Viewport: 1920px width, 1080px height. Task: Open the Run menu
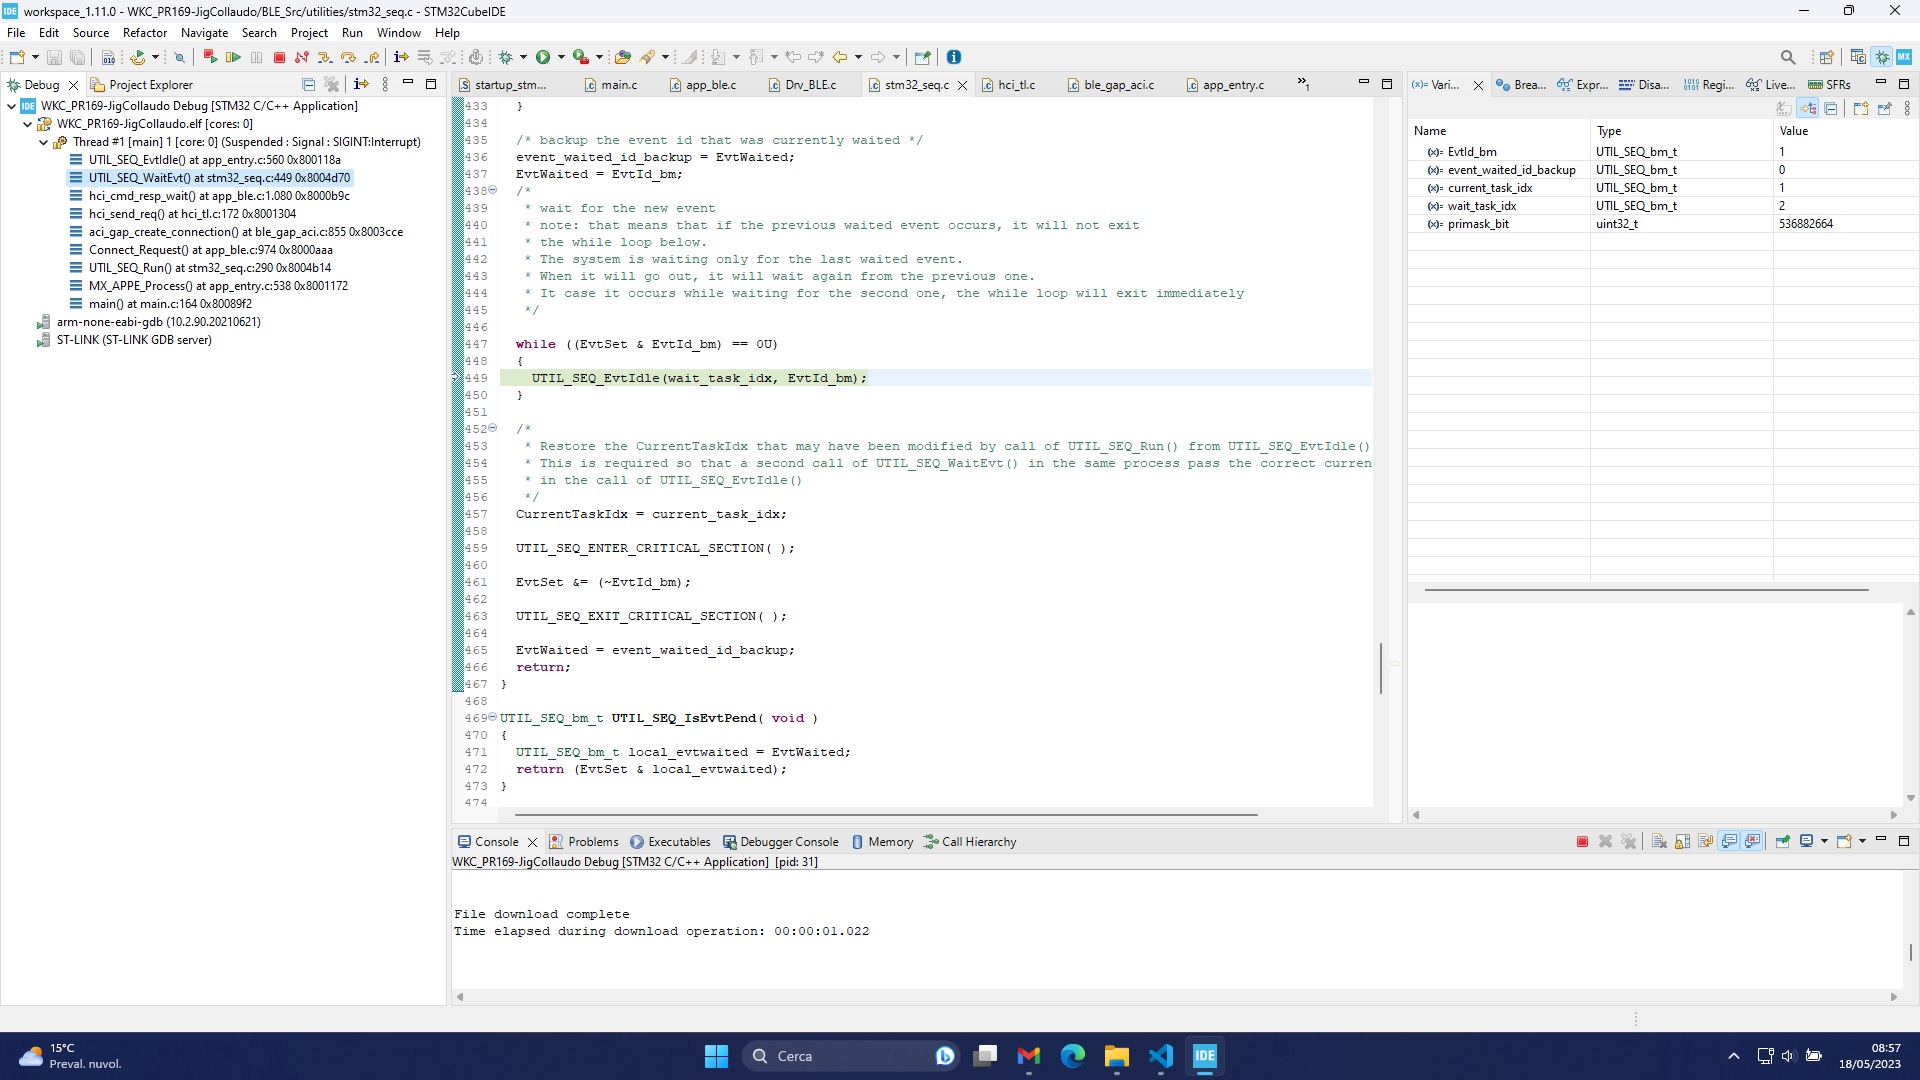[x=352, y=33]
